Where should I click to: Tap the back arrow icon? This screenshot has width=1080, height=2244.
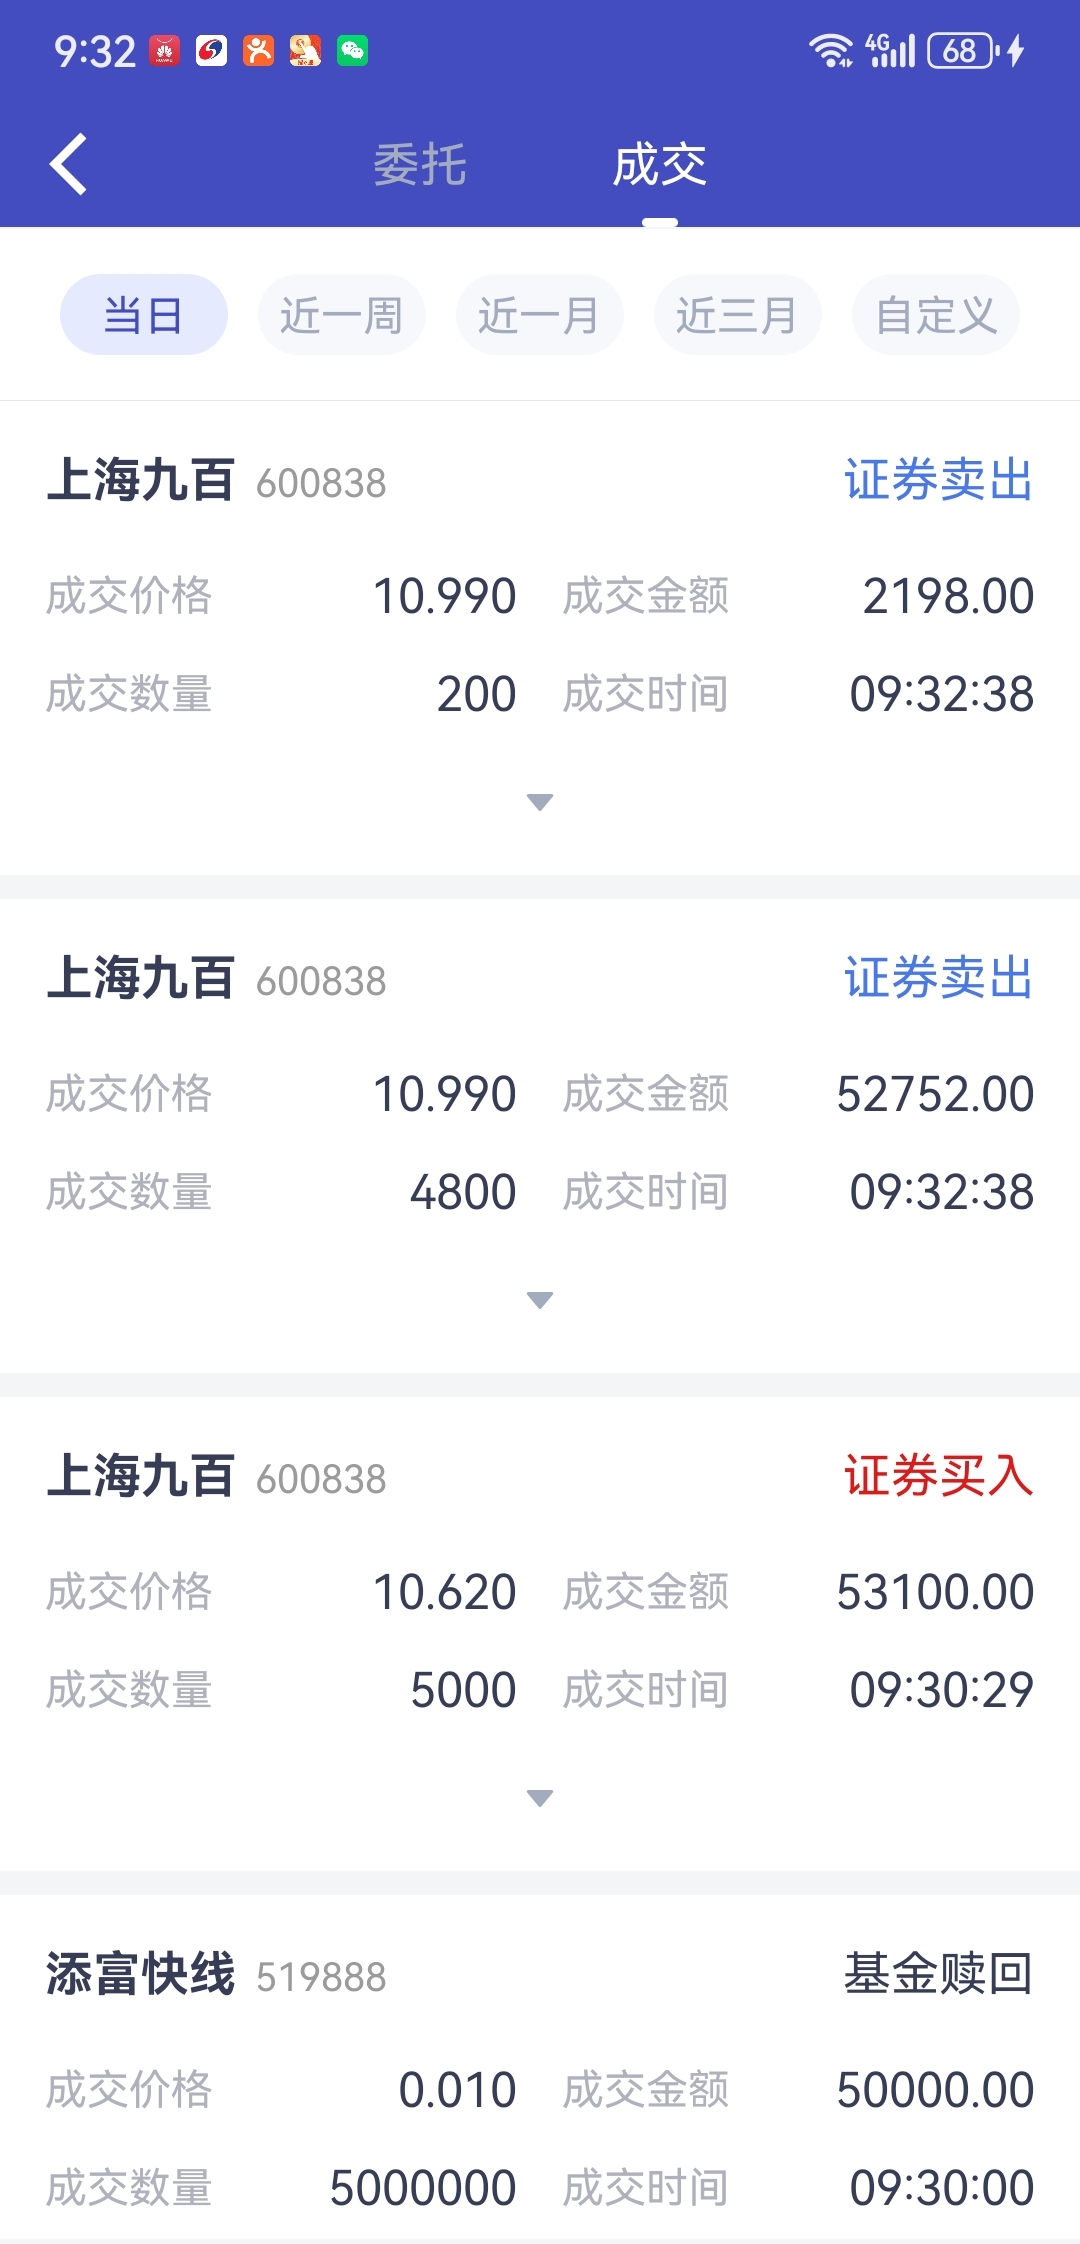pos(68,164)
